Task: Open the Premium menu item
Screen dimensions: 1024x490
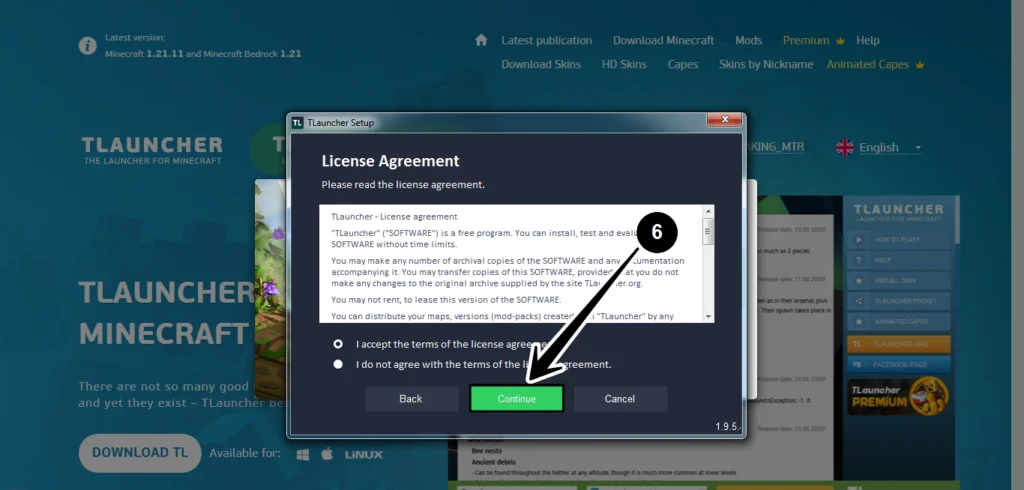Action: [806, 41]
